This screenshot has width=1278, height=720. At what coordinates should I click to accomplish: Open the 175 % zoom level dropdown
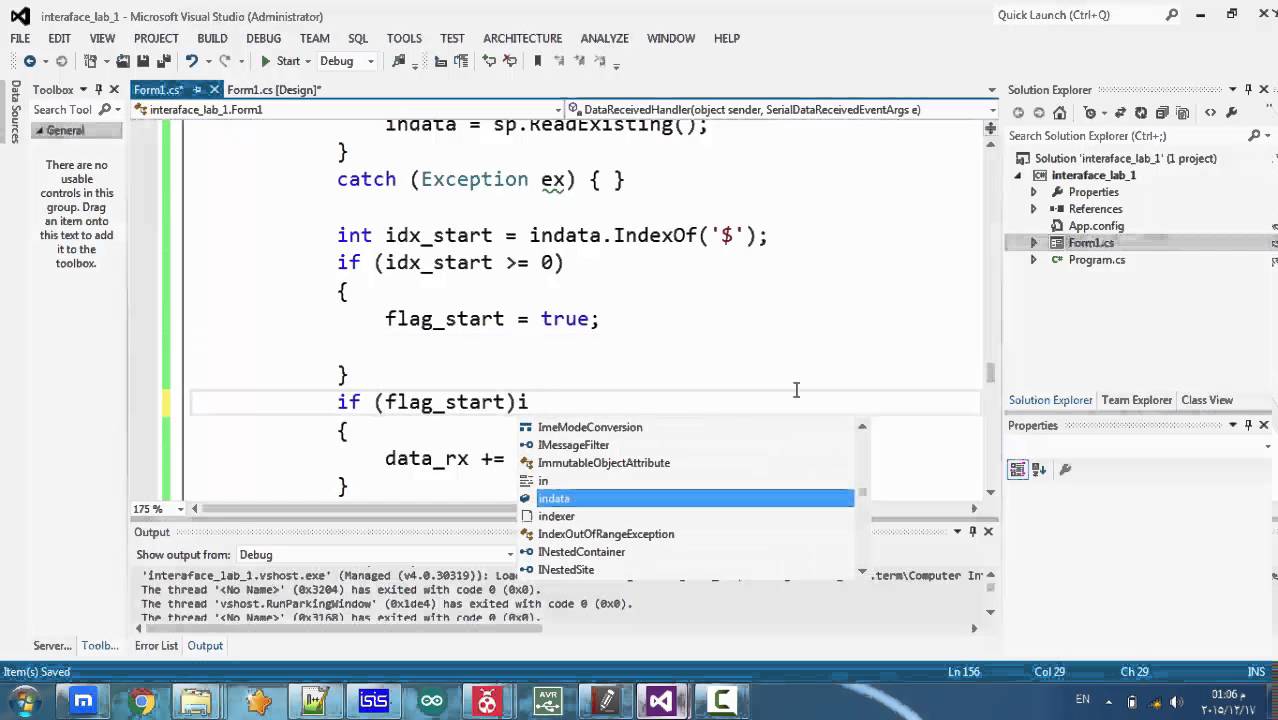[x=159, y=509]
